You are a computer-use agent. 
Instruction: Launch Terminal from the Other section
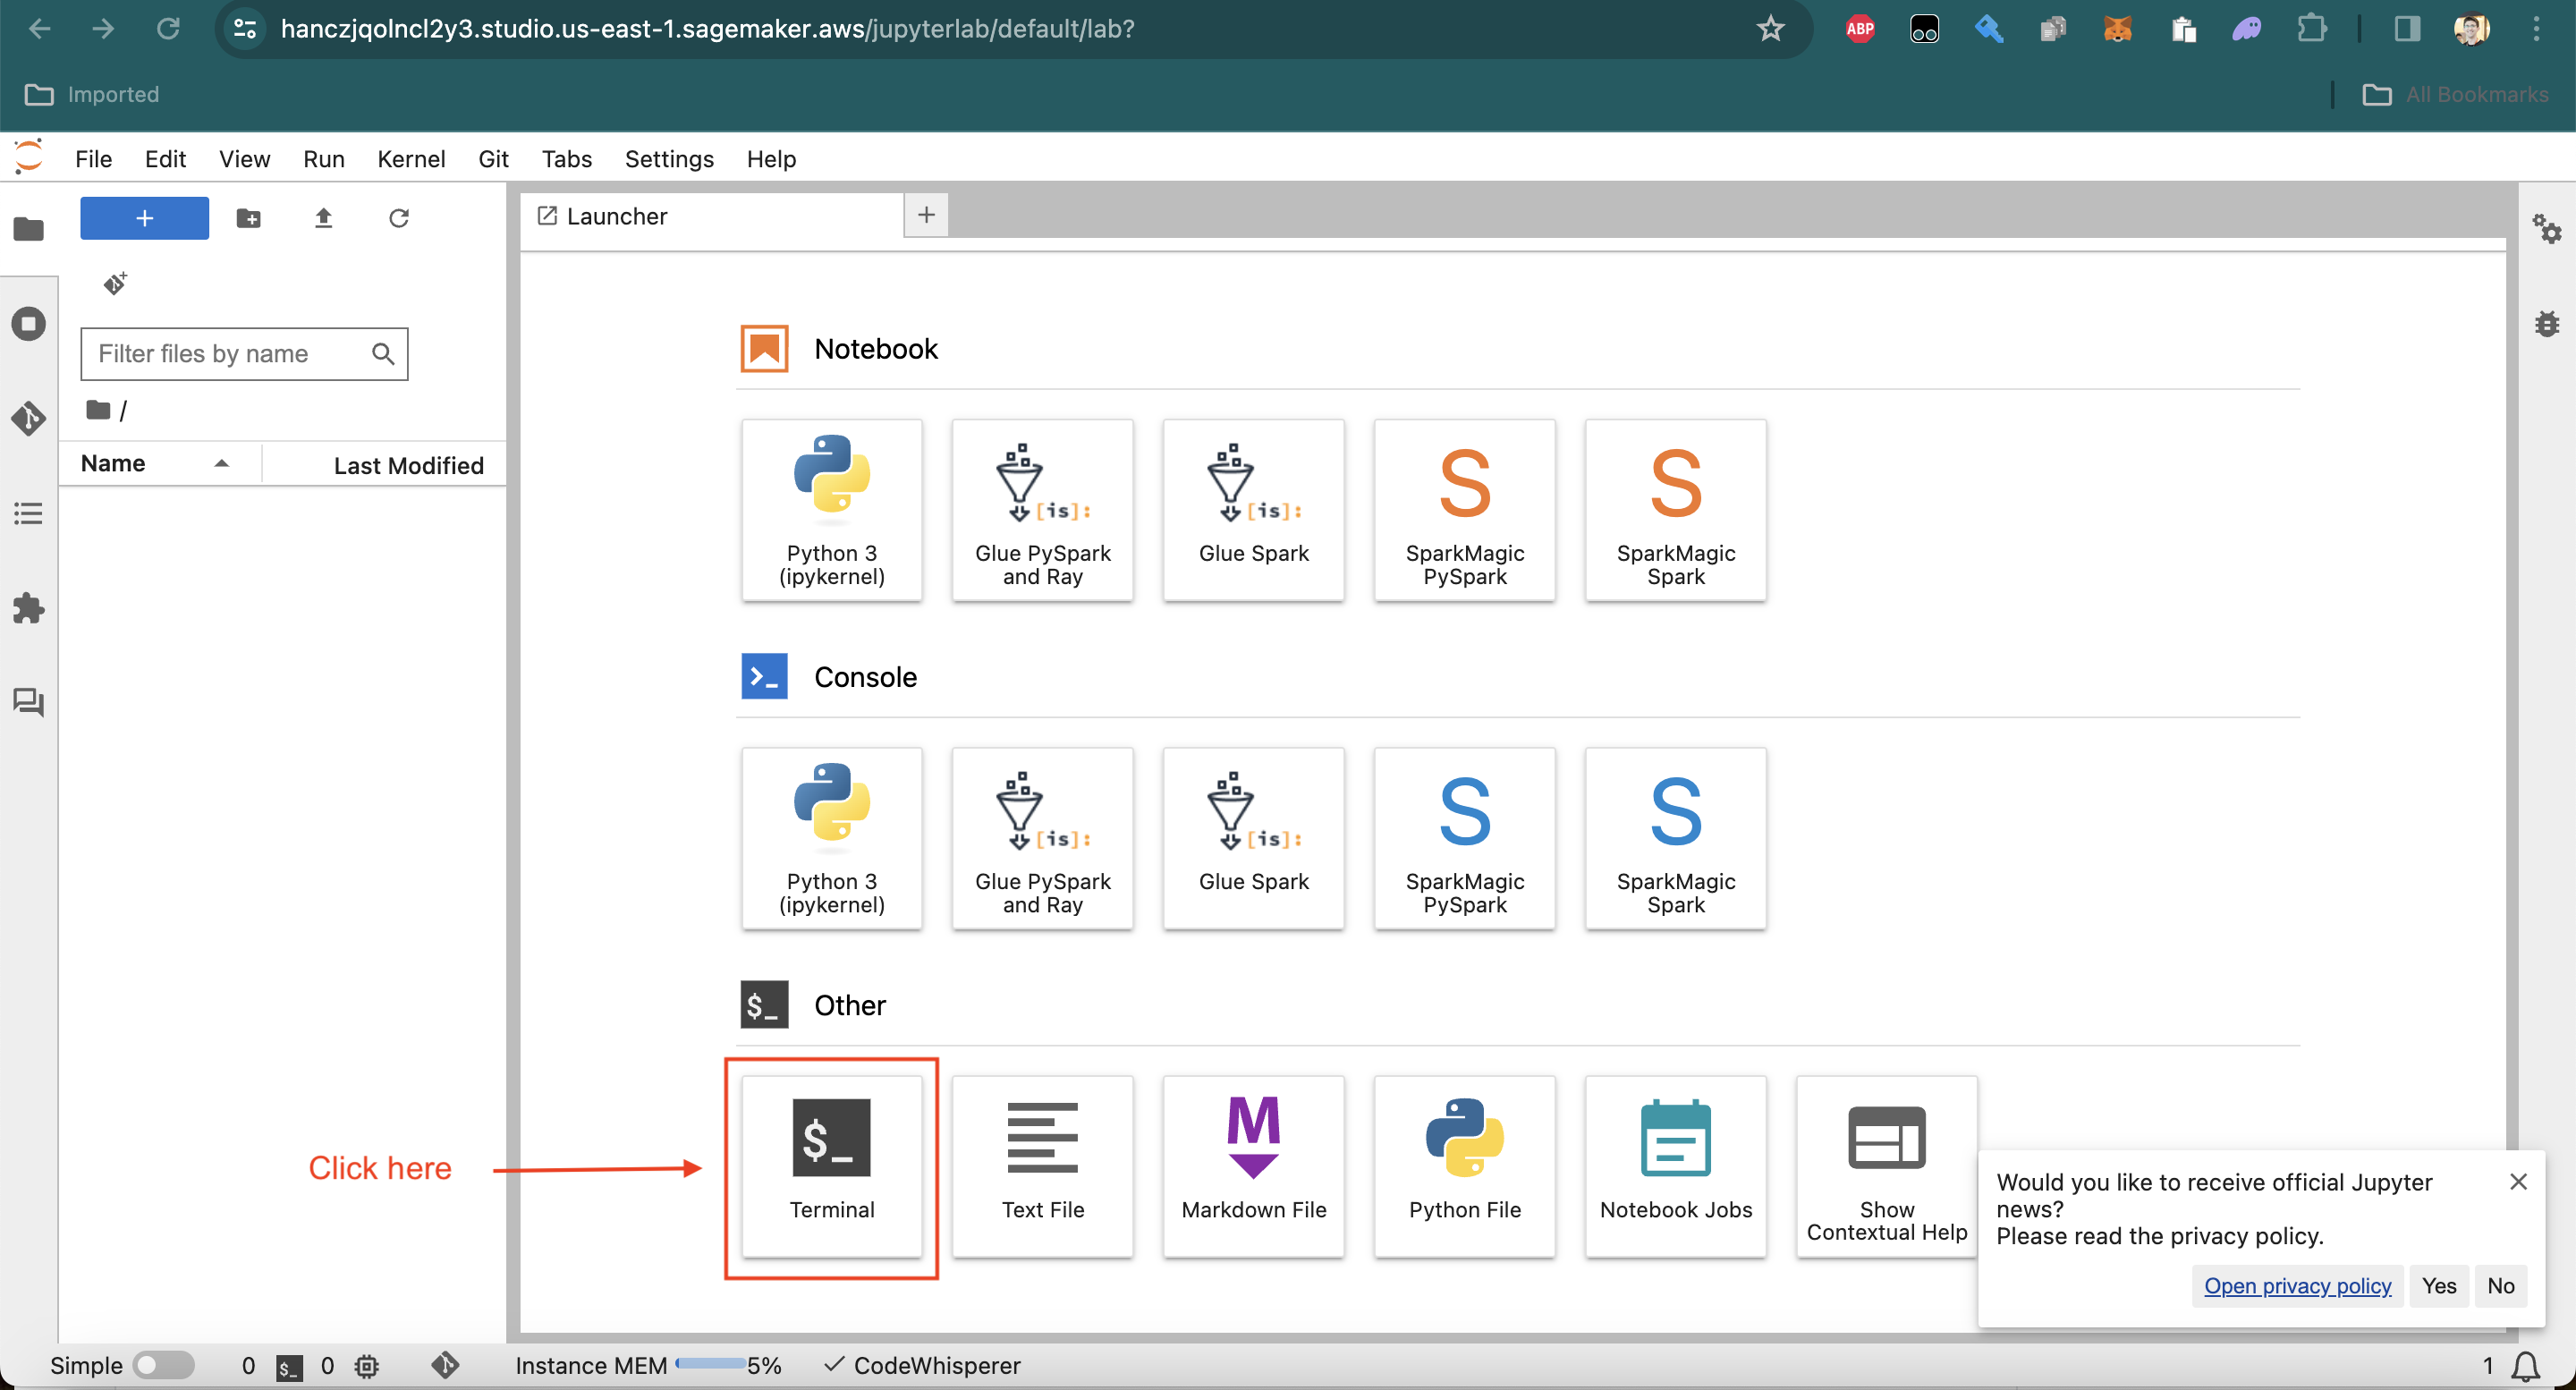pyautogui.click(x=831, y=1166)
